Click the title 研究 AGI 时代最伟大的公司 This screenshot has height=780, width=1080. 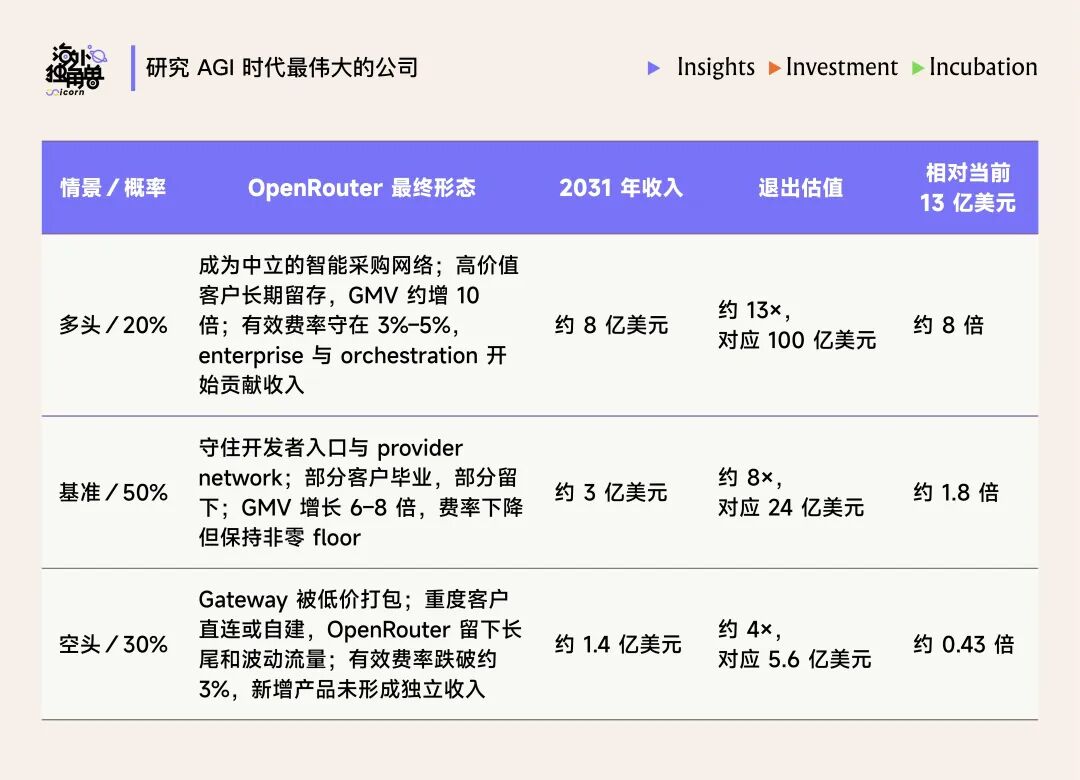282,68
